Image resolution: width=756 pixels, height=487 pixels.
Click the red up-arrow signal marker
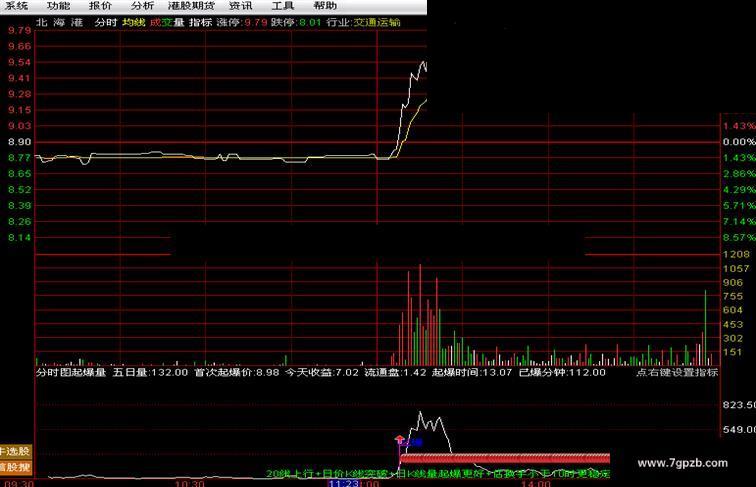click(399, 440)
